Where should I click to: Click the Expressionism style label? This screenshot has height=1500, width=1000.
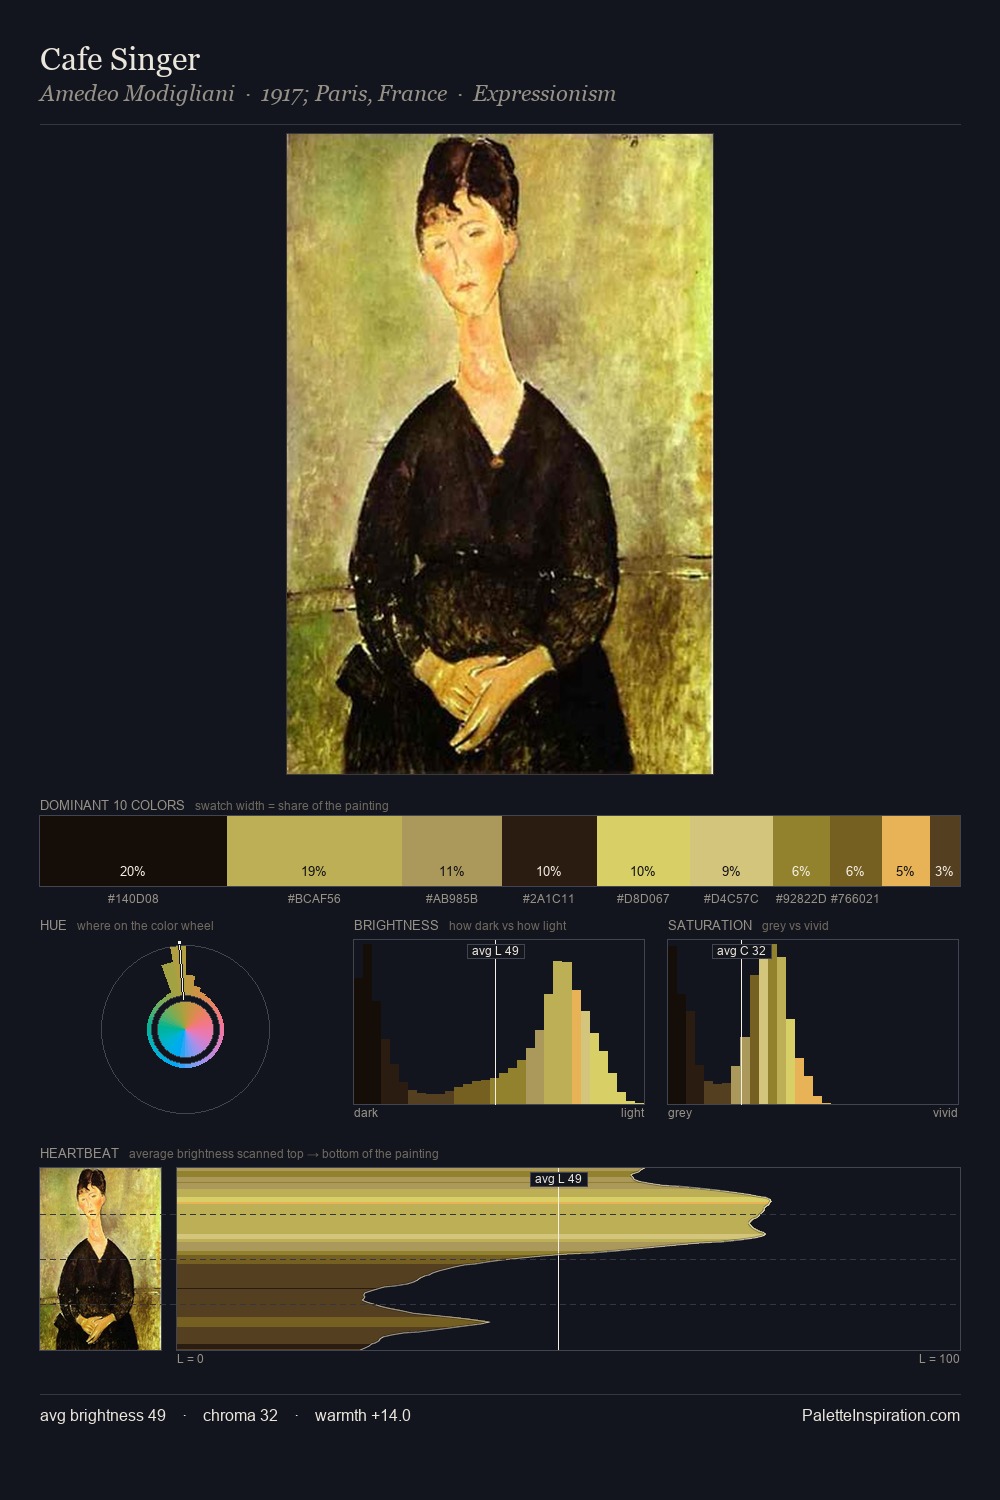tap(544, 94)
